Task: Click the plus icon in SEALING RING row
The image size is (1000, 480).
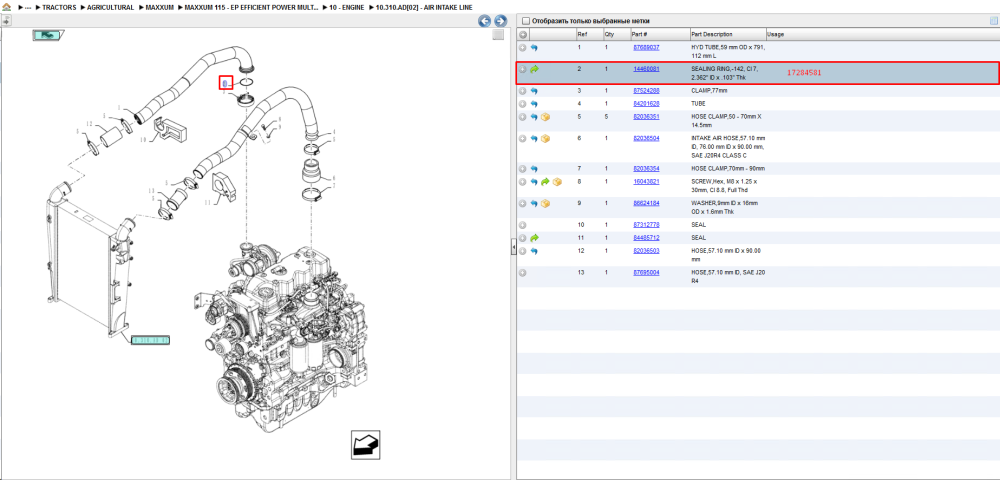Action: click(522, 69)
